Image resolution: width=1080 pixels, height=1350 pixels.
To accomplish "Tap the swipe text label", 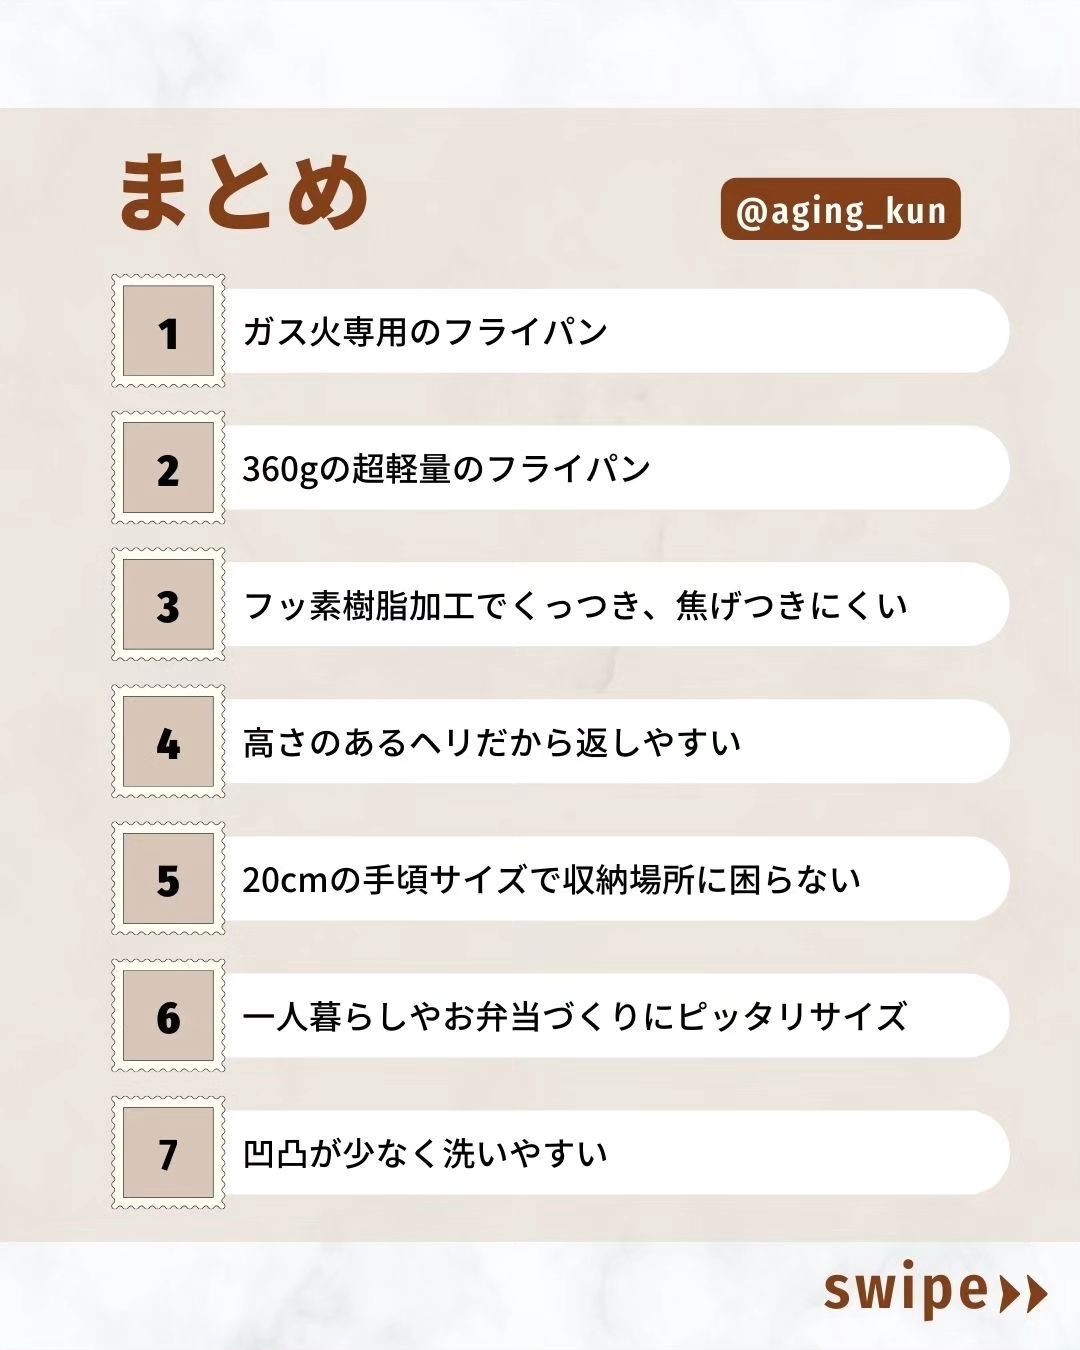I will (x=906, y=1290).
